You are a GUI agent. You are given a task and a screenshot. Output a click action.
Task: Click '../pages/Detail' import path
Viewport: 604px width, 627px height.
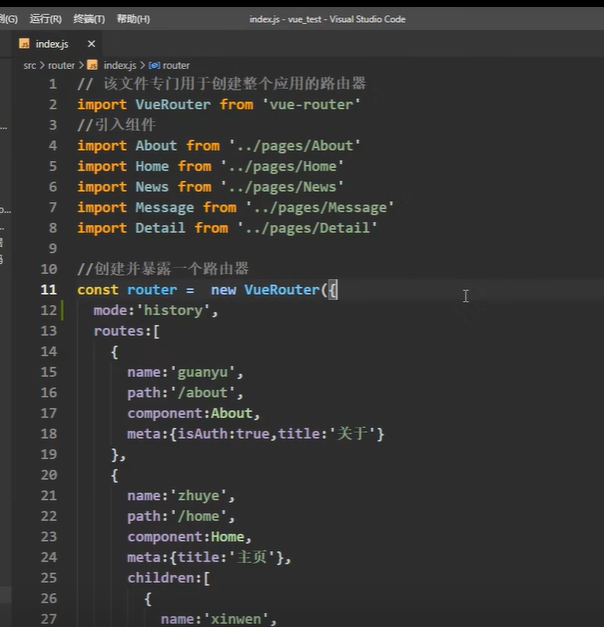(x=307, y=228)
